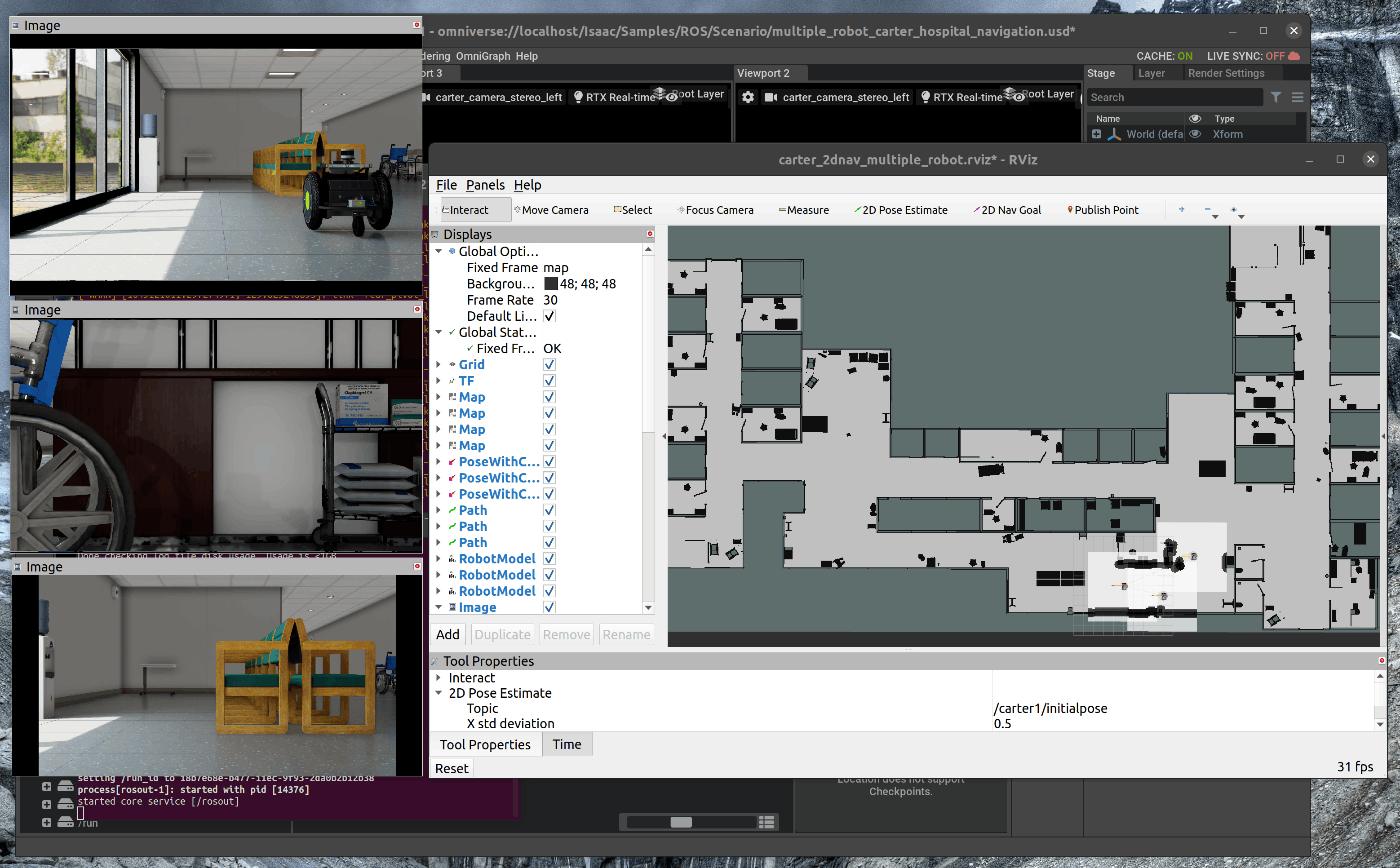Viewport: 1400px width, 868px height.
Task: Select the 2D Nav Goal tool
Action: [1007, 210]
